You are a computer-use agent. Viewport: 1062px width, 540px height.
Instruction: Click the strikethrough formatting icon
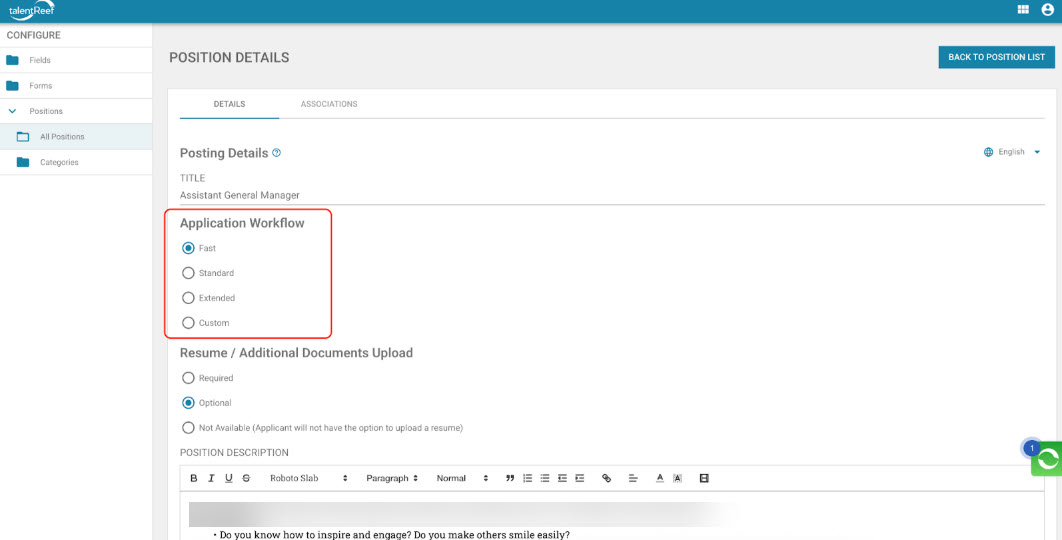[x=246, y=478]
